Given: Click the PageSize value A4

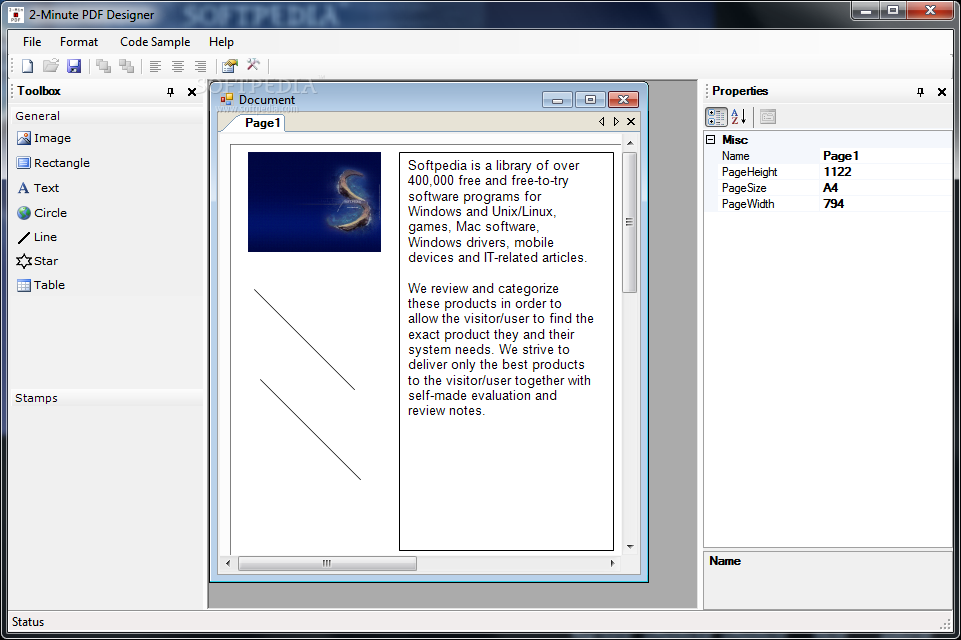Looking at the screenshot, I should (x=886, y=188).
